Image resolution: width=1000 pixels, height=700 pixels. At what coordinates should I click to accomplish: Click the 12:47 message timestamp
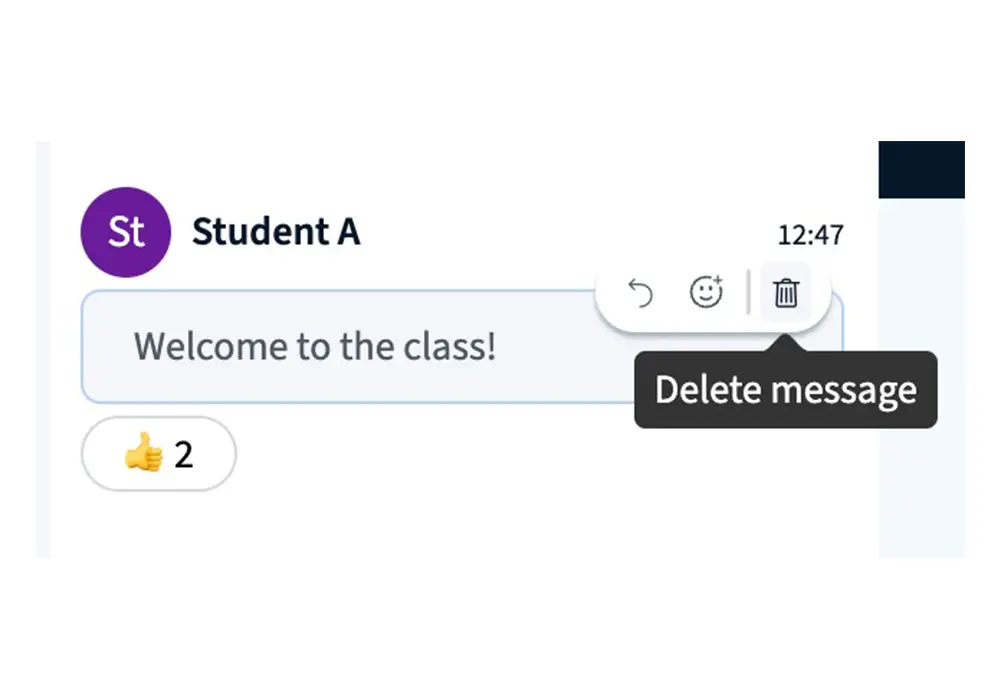[x=810, y=236]
